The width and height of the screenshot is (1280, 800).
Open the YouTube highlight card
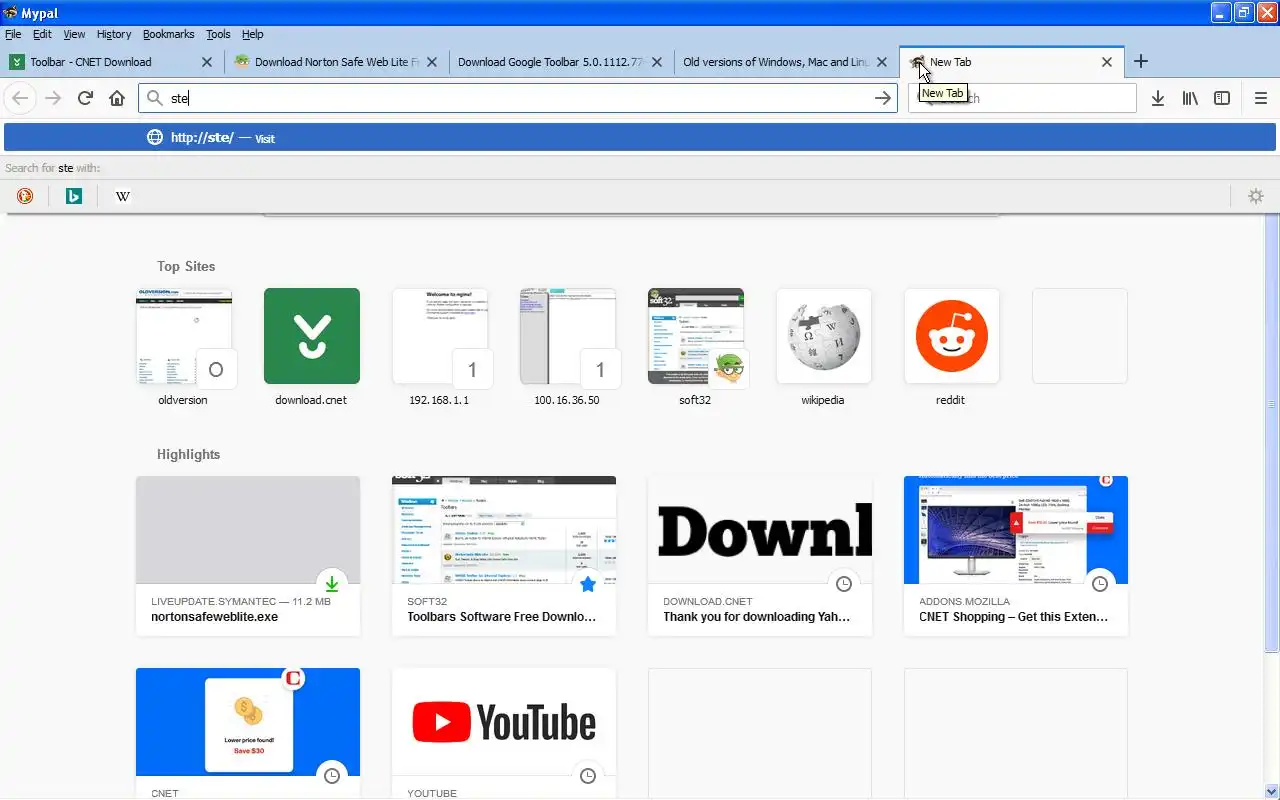click(504, 734)
